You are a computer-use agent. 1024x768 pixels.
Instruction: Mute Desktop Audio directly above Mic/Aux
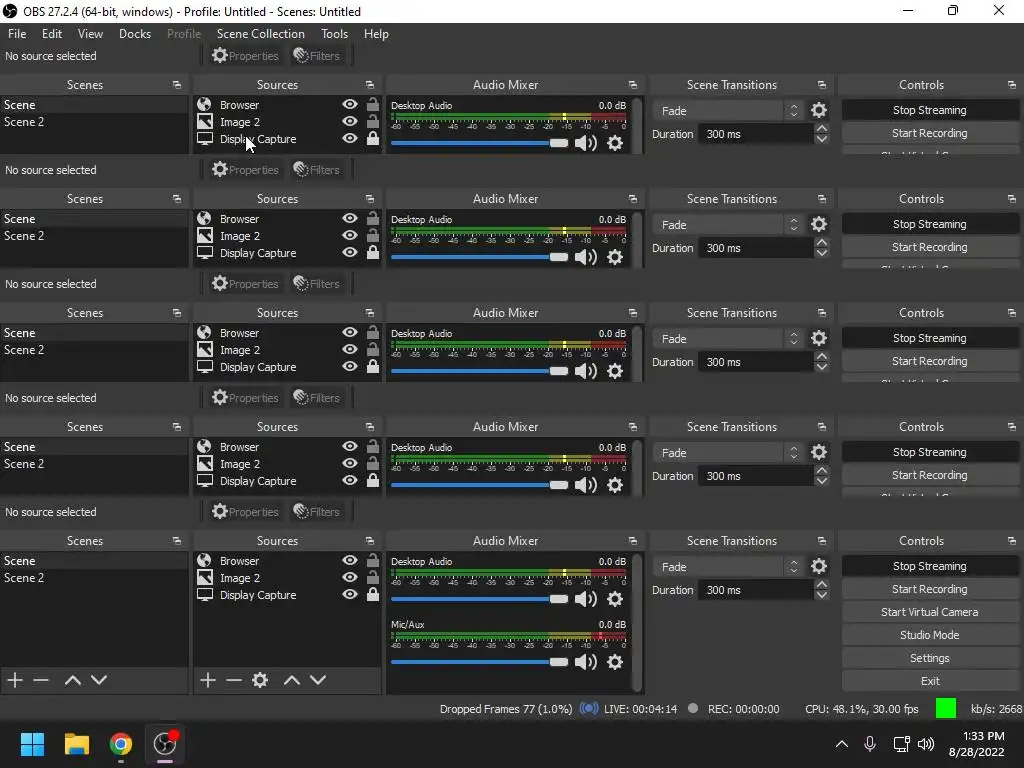click(x=586, y=599)
